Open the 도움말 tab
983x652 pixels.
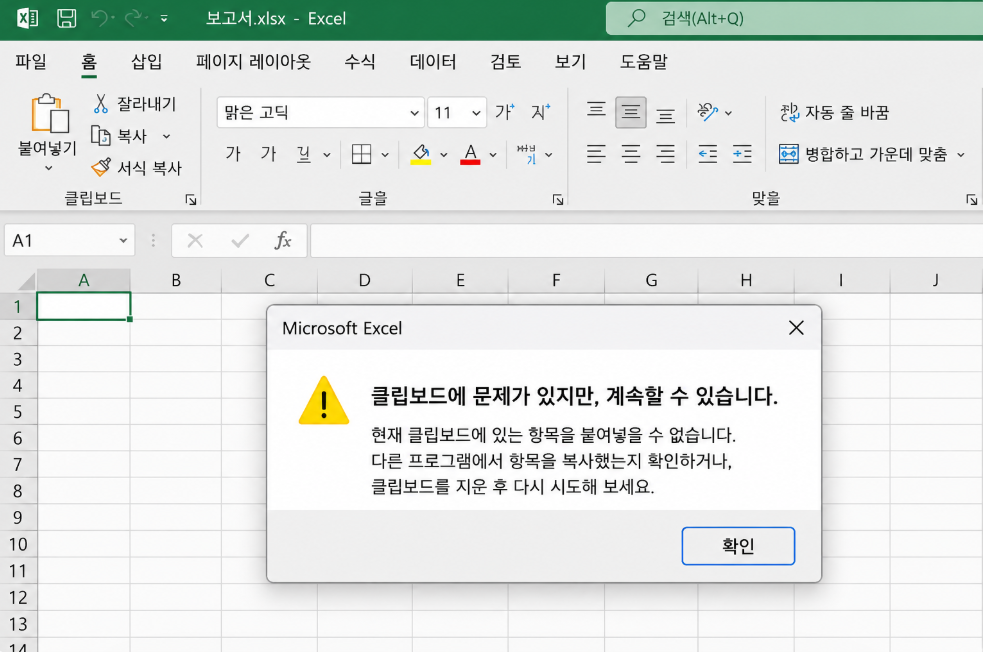(x=644, y=61)
